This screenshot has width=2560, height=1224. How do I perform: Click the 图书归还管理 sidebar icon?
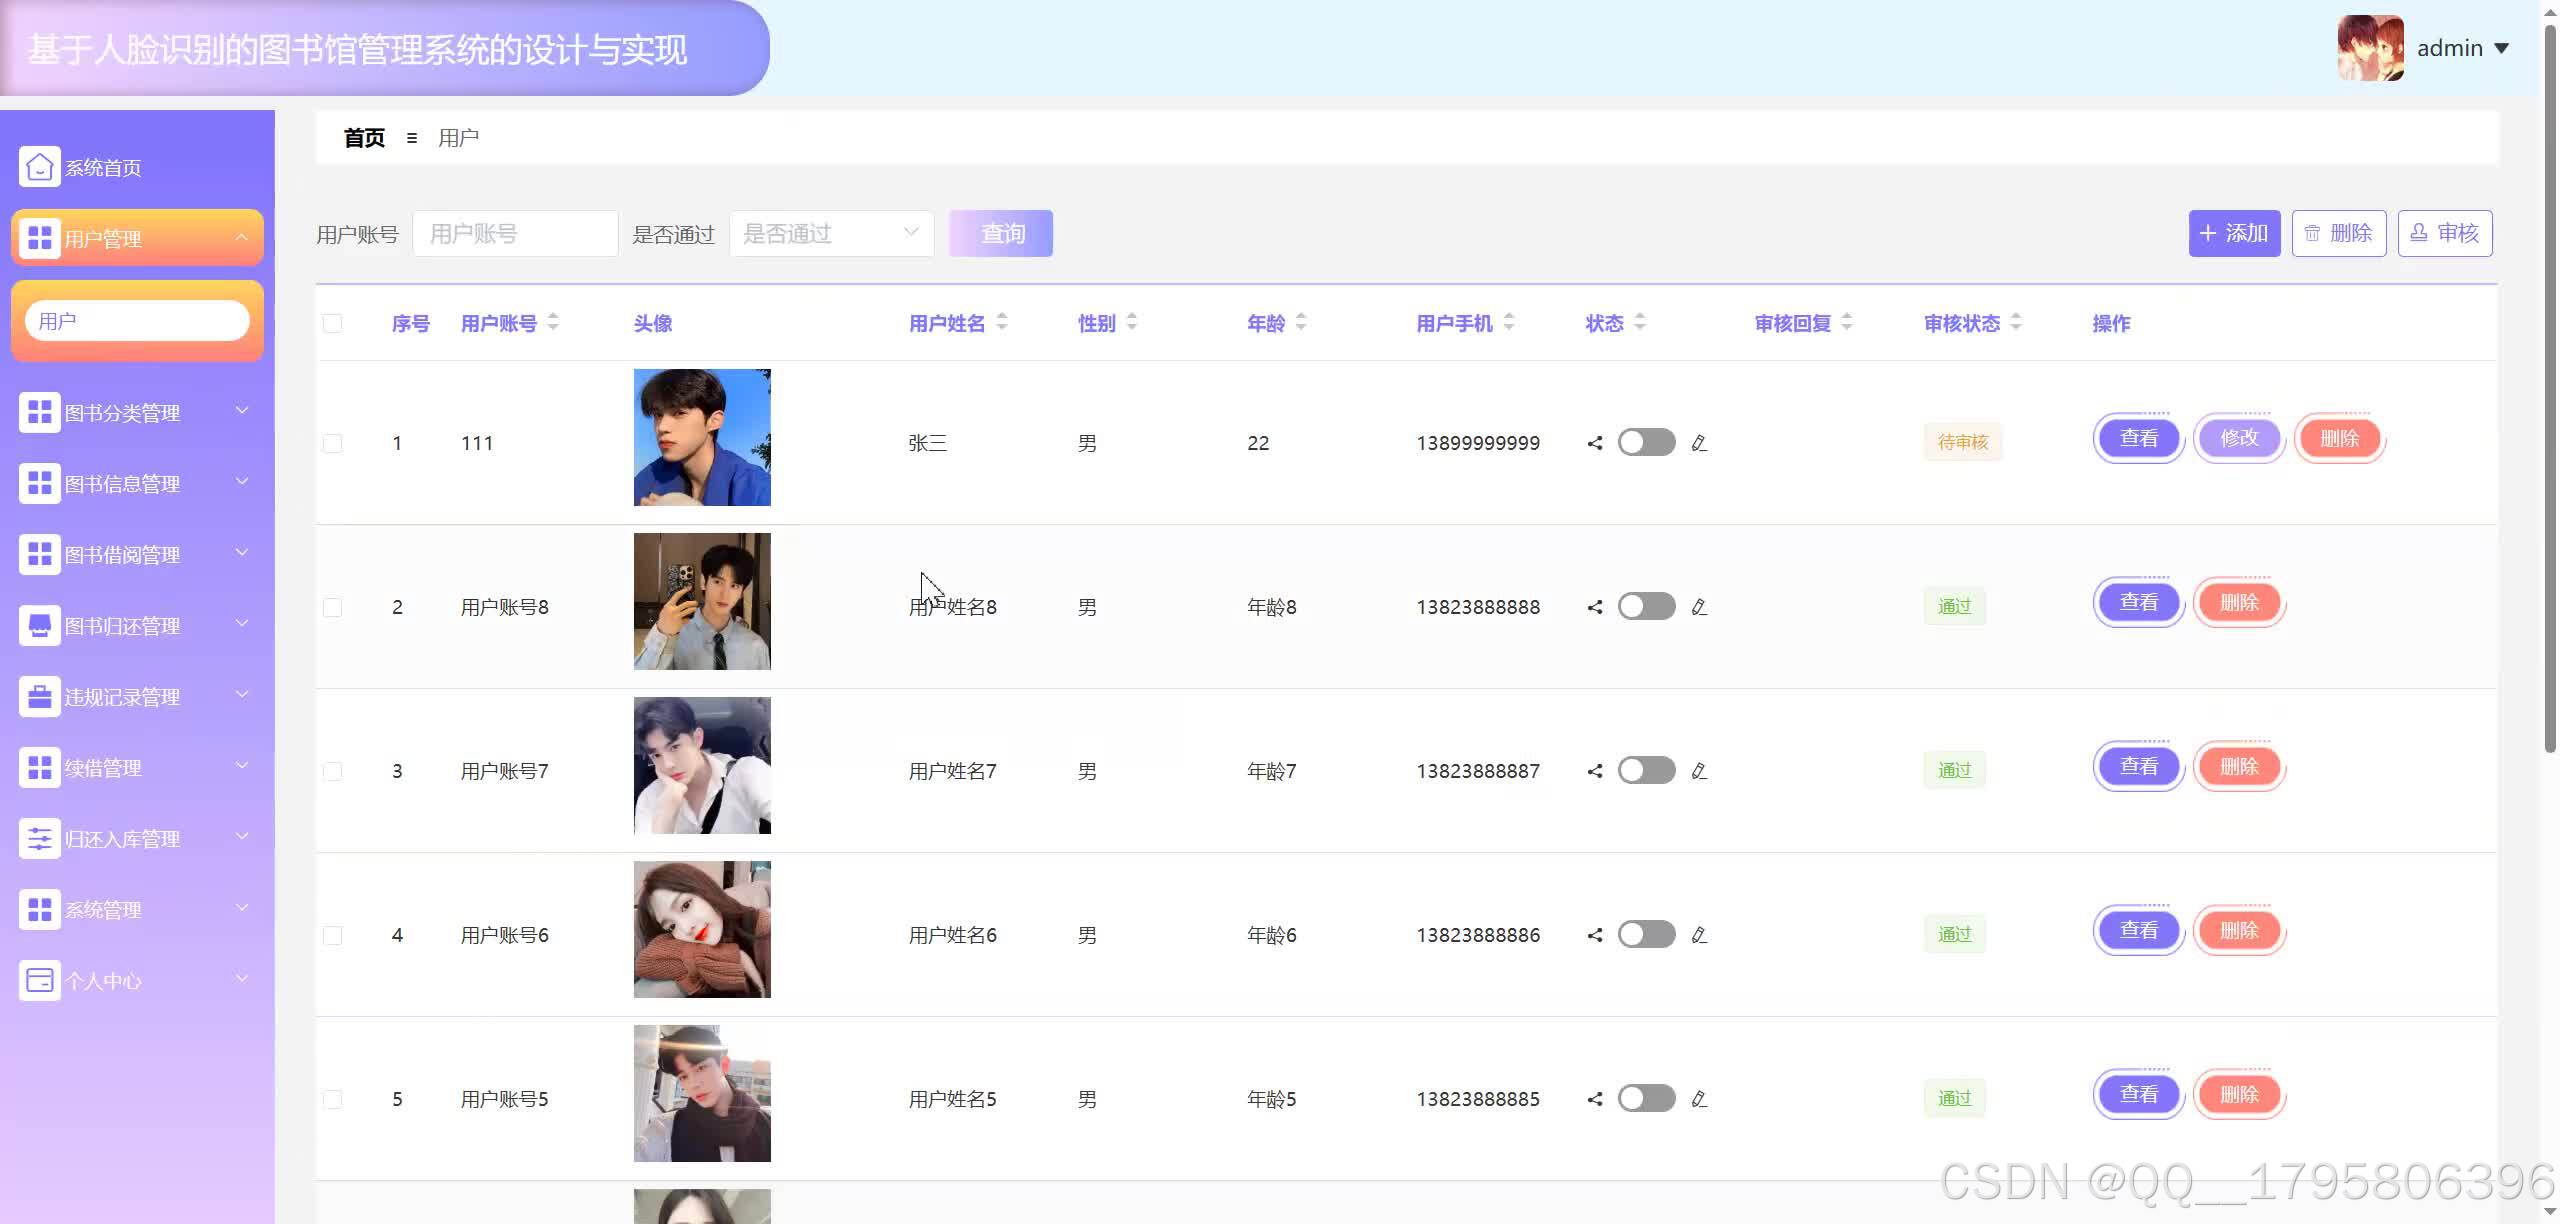point(40,626)
